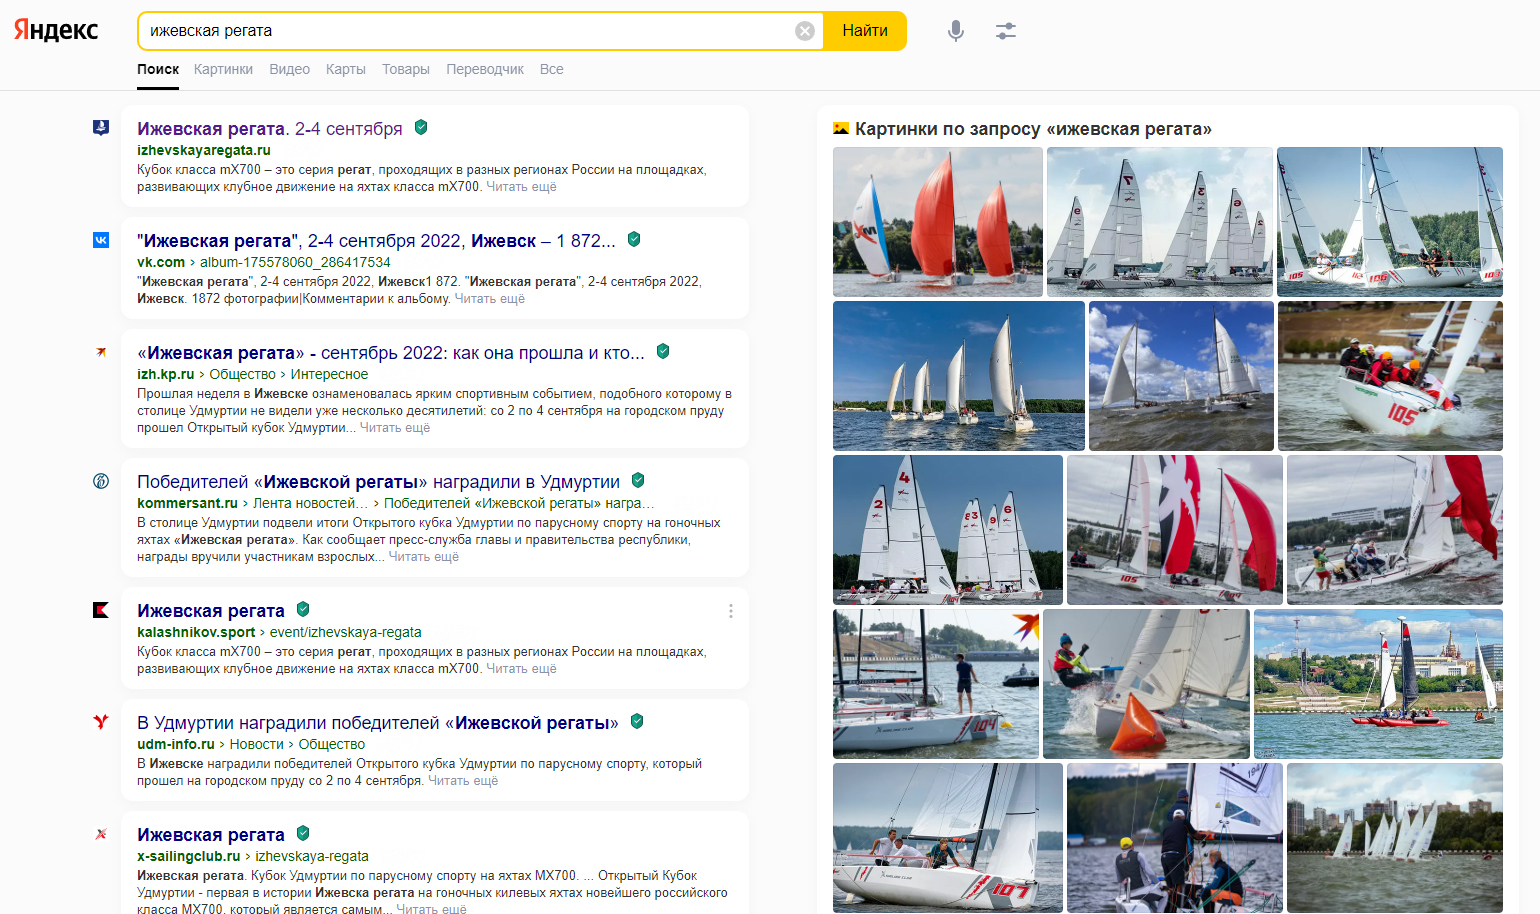Select the 'Поиск' tab

click(158, 69)
